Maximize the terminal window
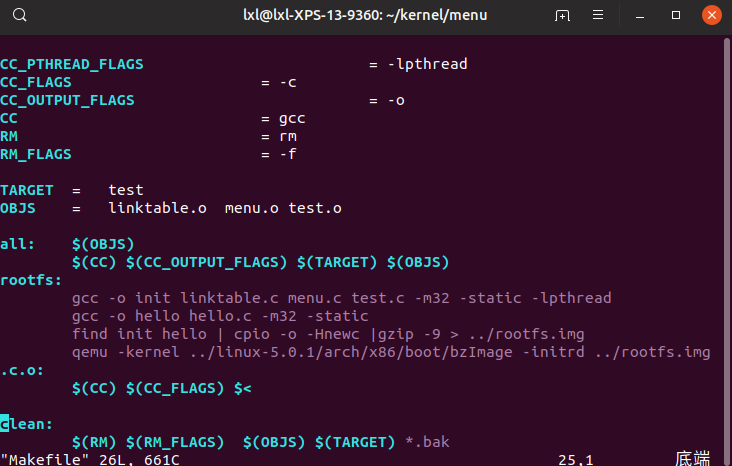 (x=676, y=15)
